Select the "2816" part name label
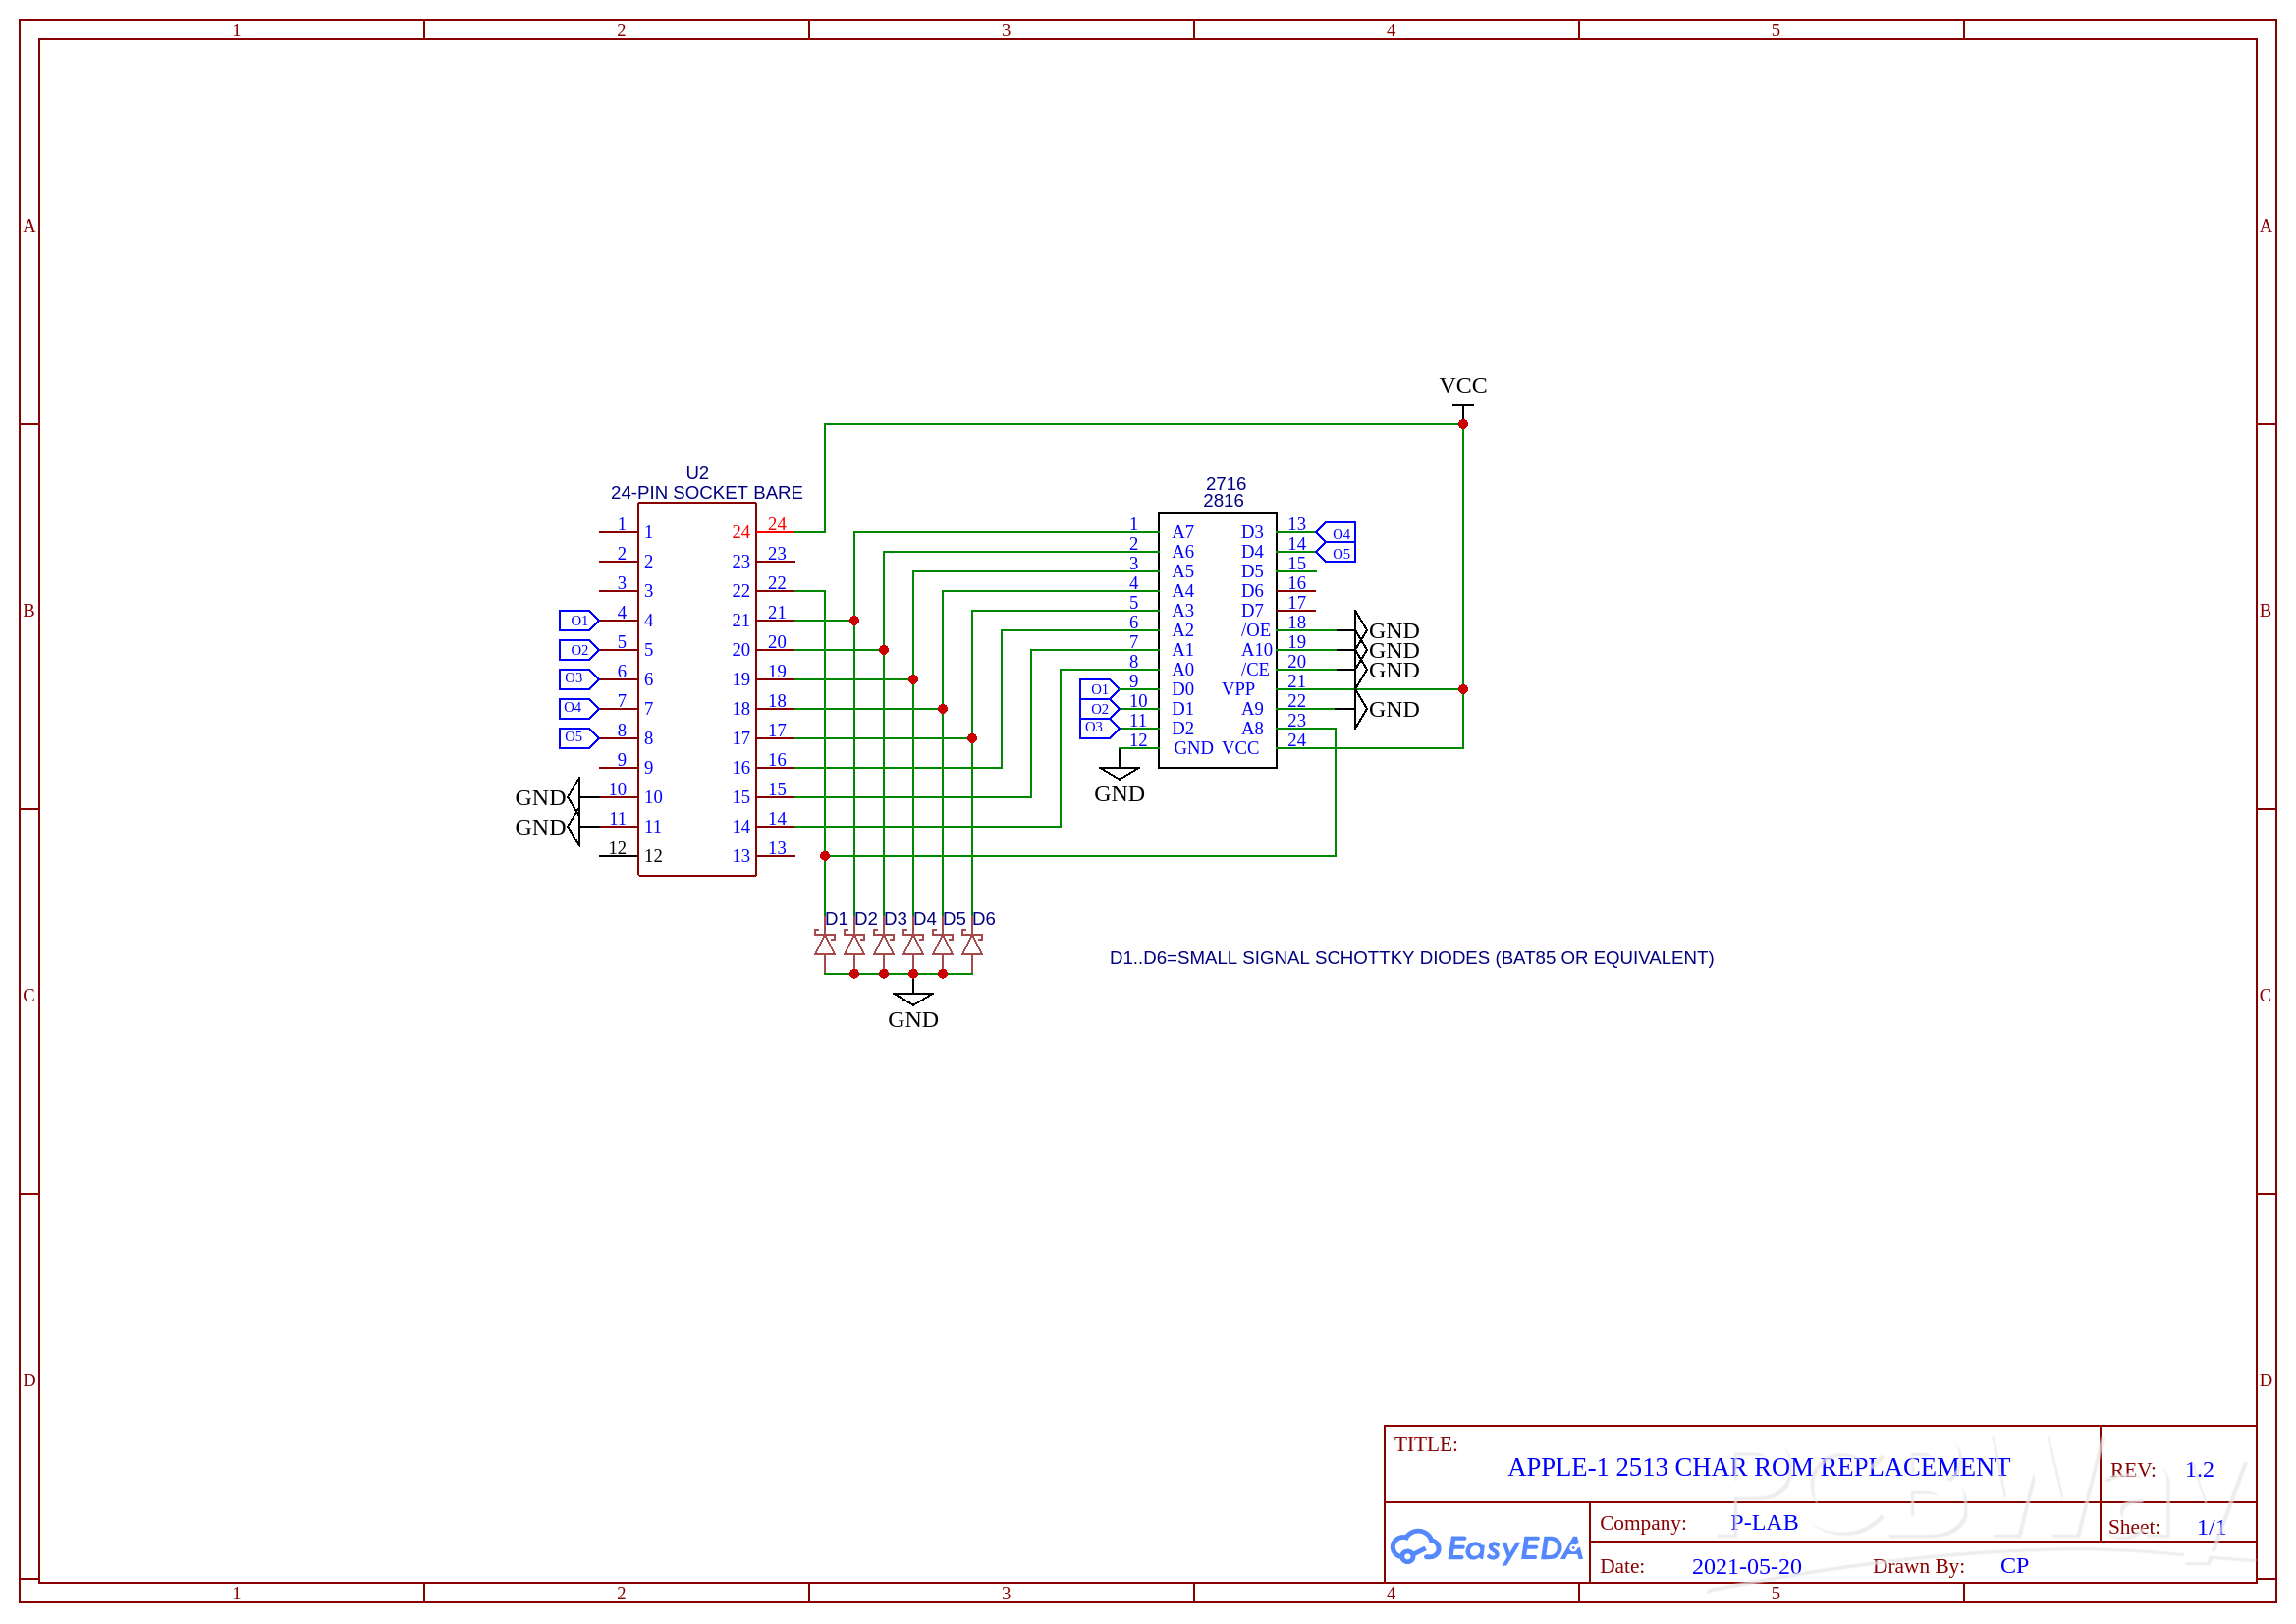The image size is (2296, 1624). (x=1223, y=501)
